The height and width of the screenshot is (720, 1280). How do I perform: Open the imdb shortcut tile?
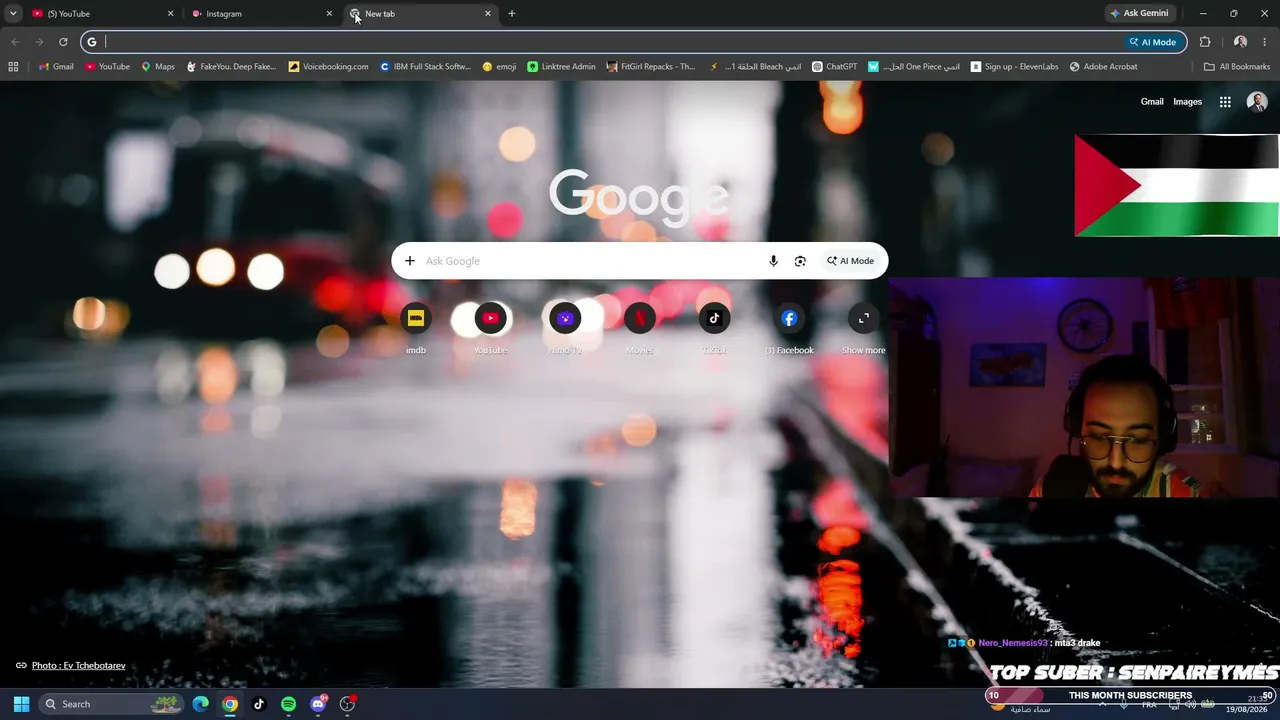point(416,328)
